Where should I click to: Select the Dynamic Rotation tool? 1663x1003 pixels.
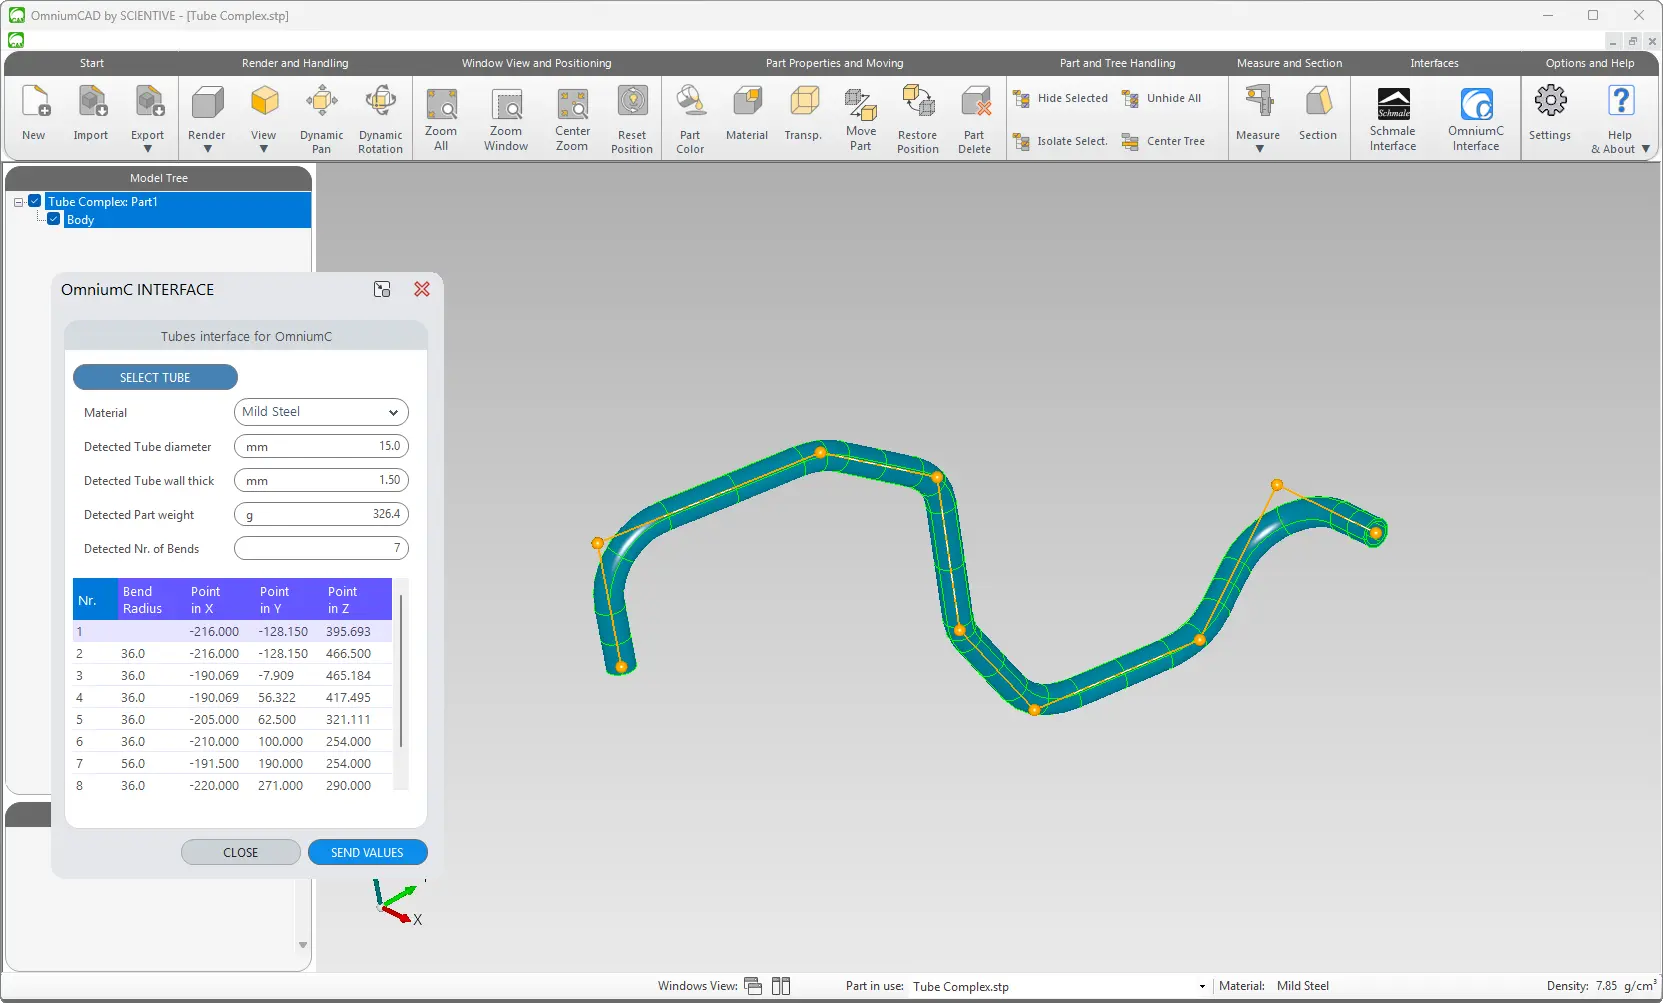coord(380,102)
